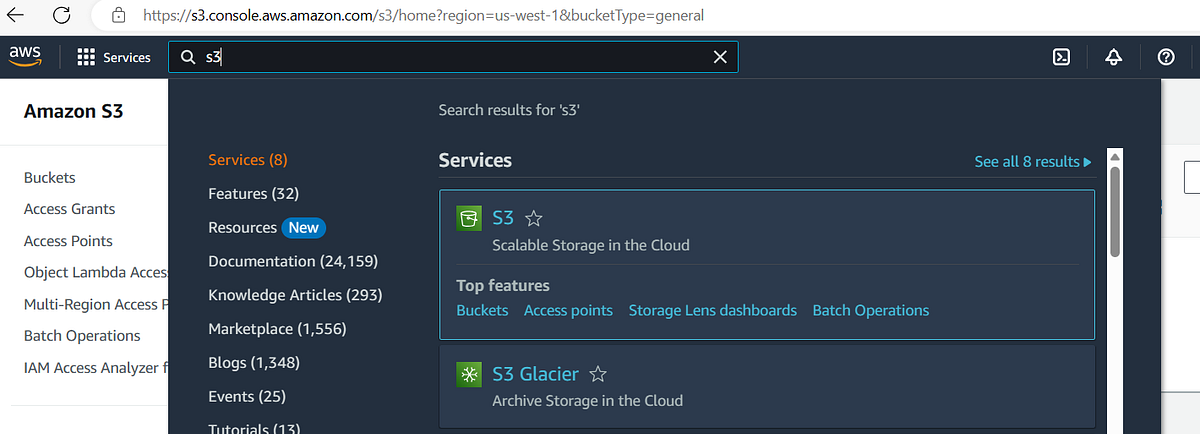Open the notifications bell icon

(x=1113, y=57)
